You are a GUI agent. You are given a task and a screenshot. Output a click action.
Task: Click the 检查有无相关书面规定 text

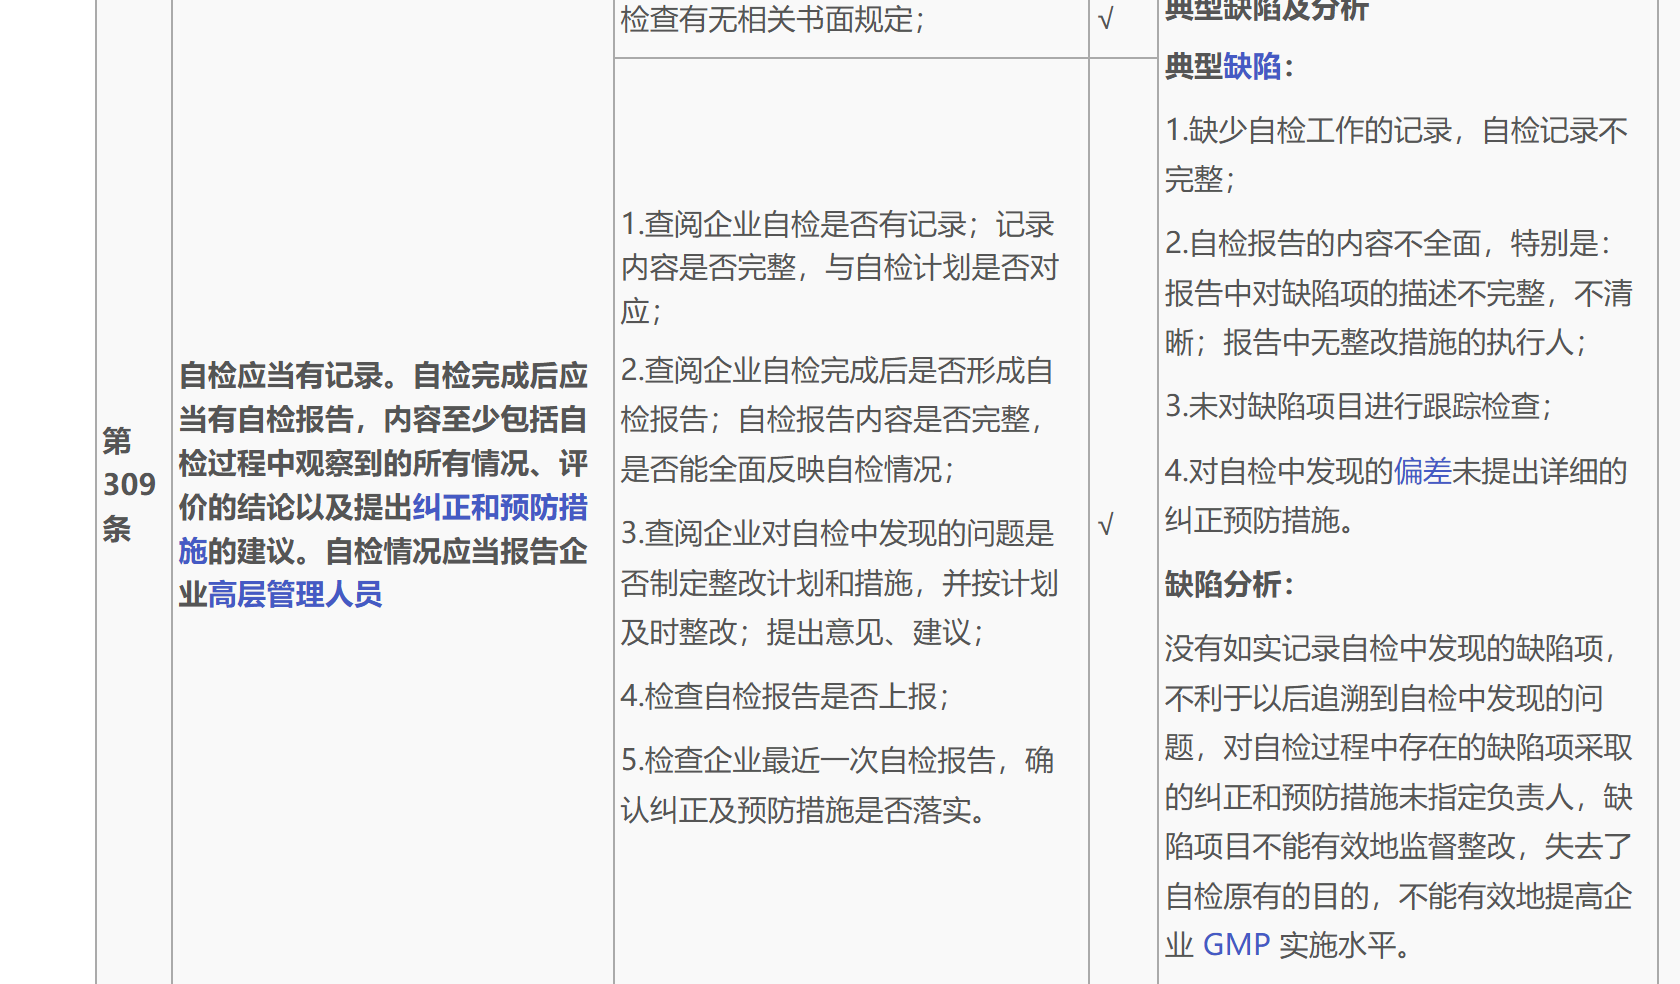(772, 19)
